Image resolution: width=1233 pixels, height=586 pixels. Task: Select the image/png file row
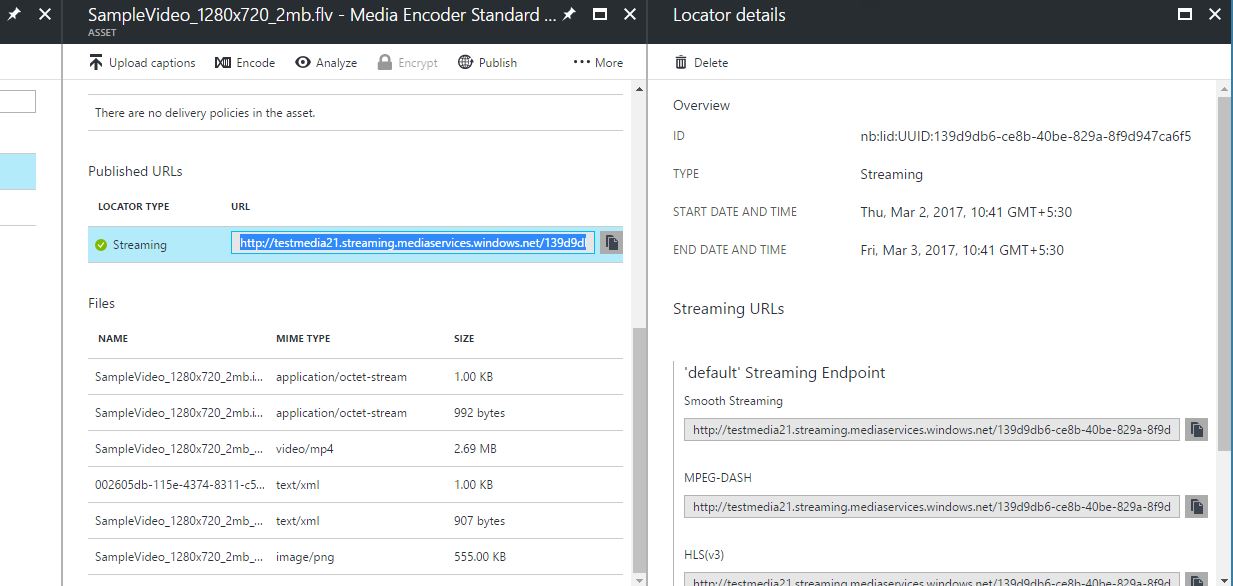(355, 557)
